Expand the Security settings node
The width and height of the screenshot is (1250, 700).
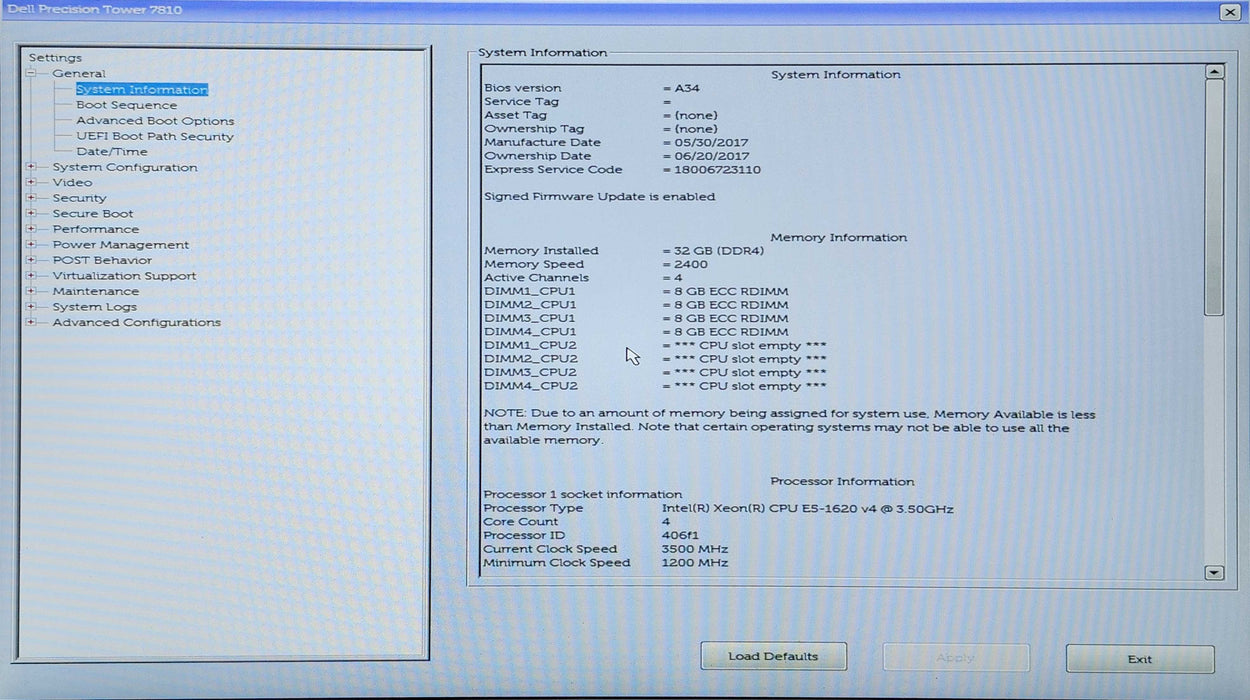click(x=31, y=198)
